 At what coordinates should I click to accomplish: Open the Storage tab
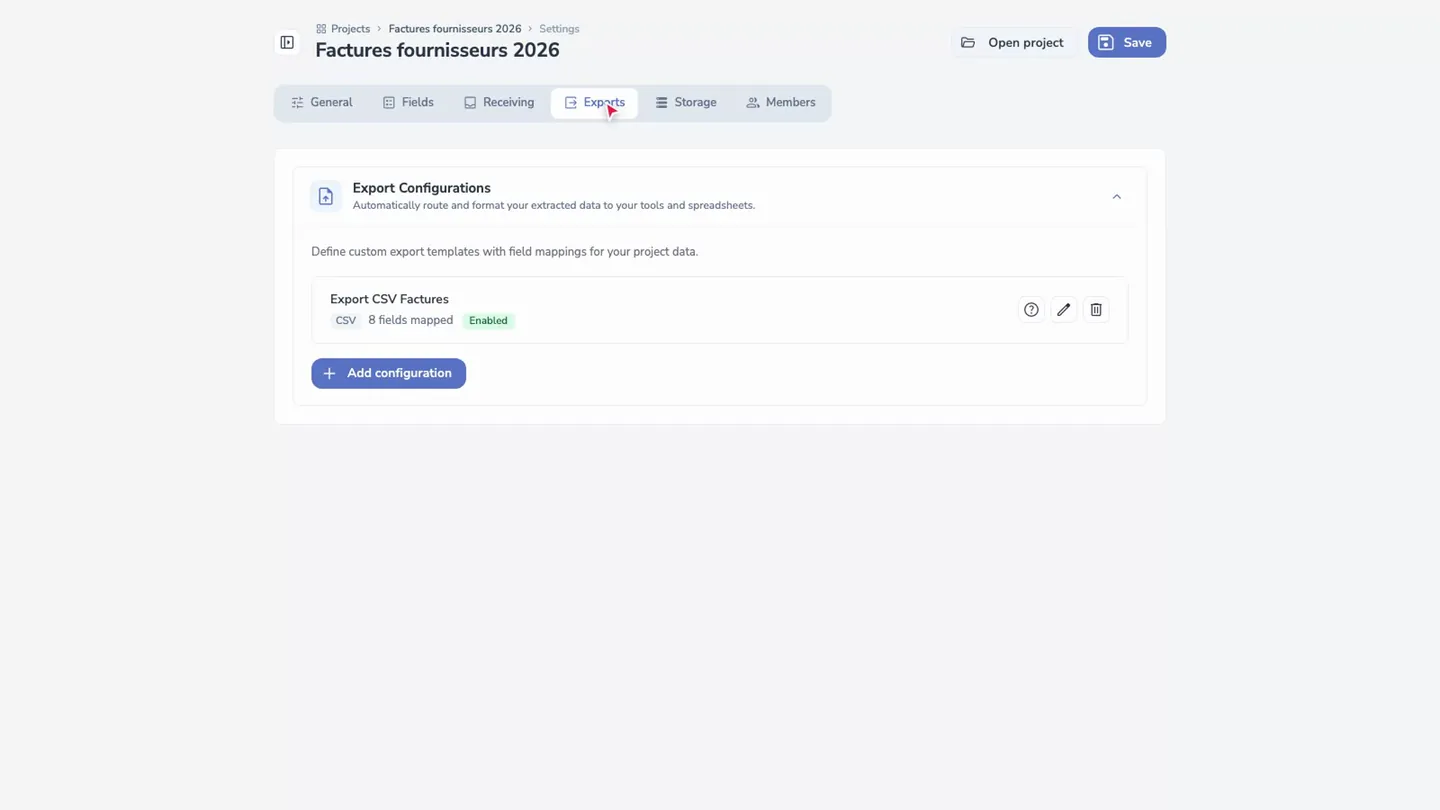pos(686,103)
